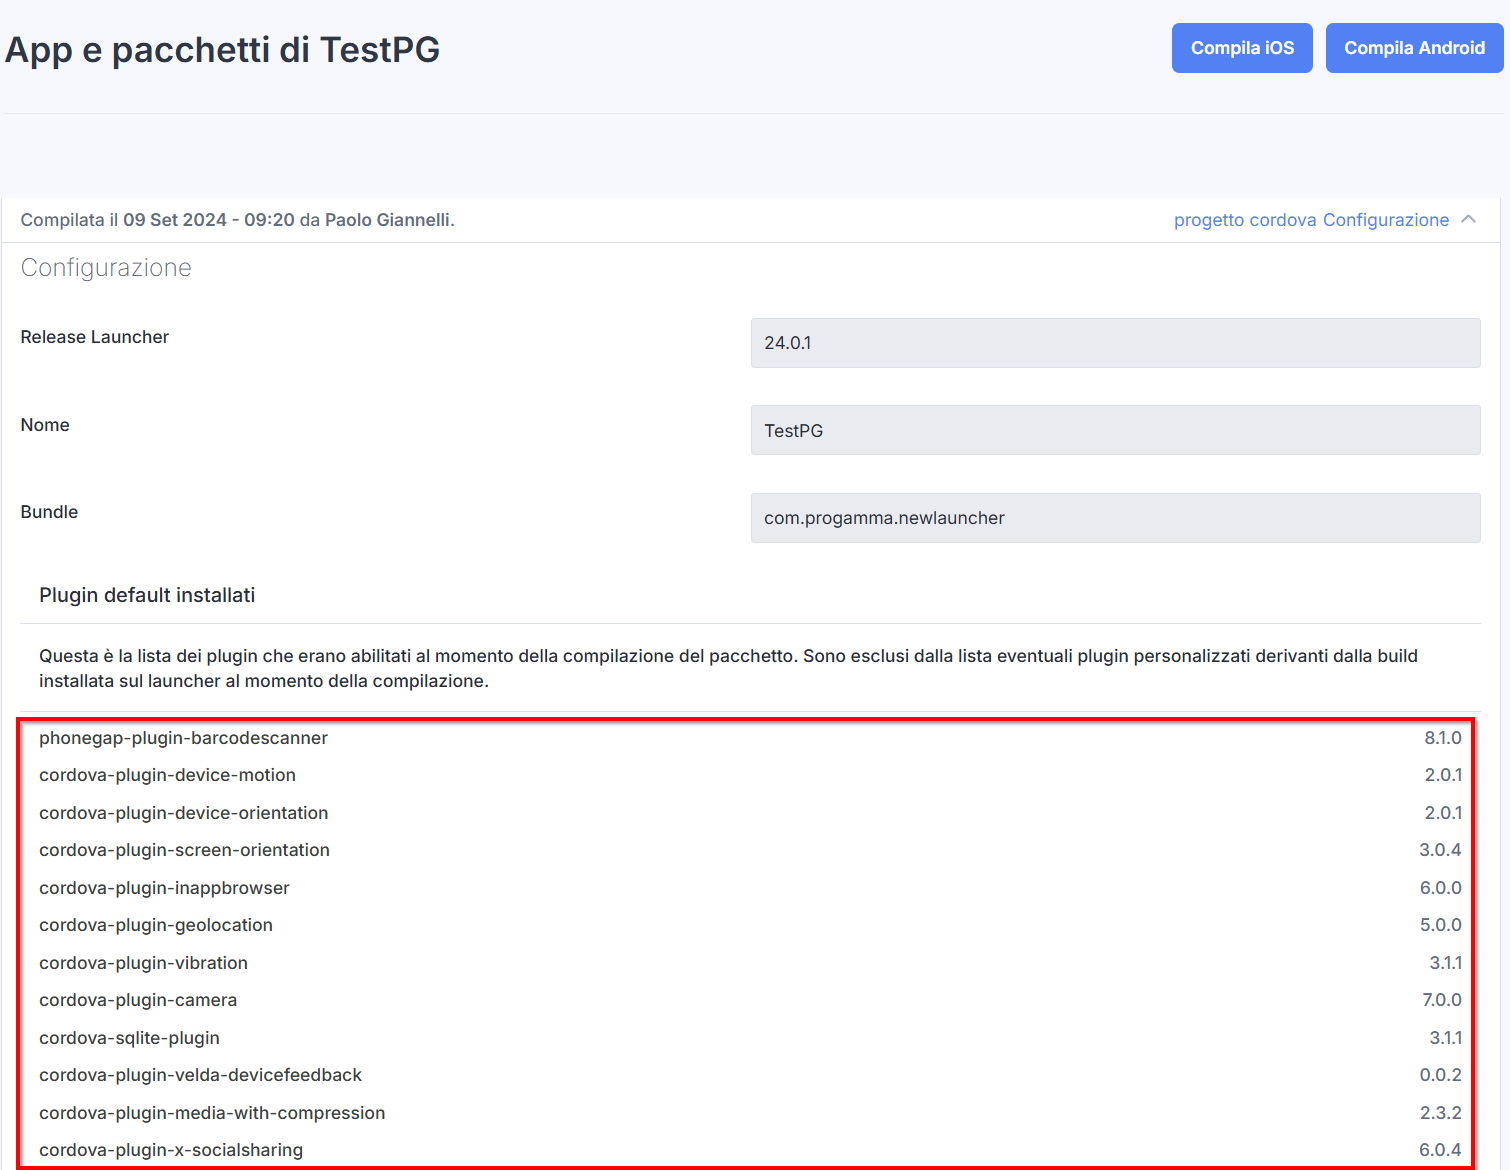Select cordova-plugin-vibration in plugin list

click(x=143, y=963)
